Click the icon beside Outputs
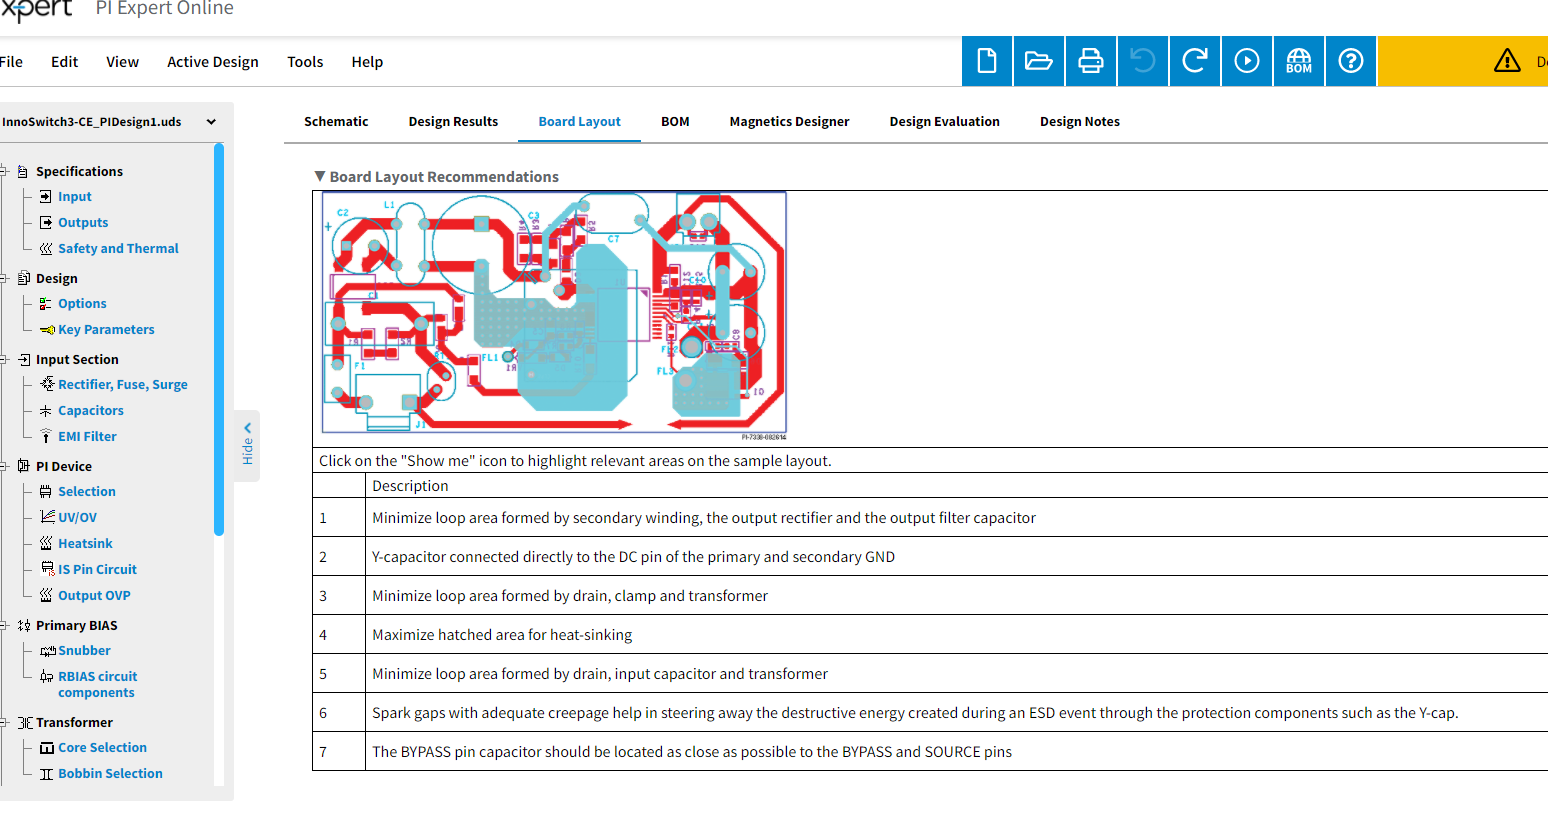Viewport: 1548px width, 819px height. pyautogui.click(x=46, y=223)
